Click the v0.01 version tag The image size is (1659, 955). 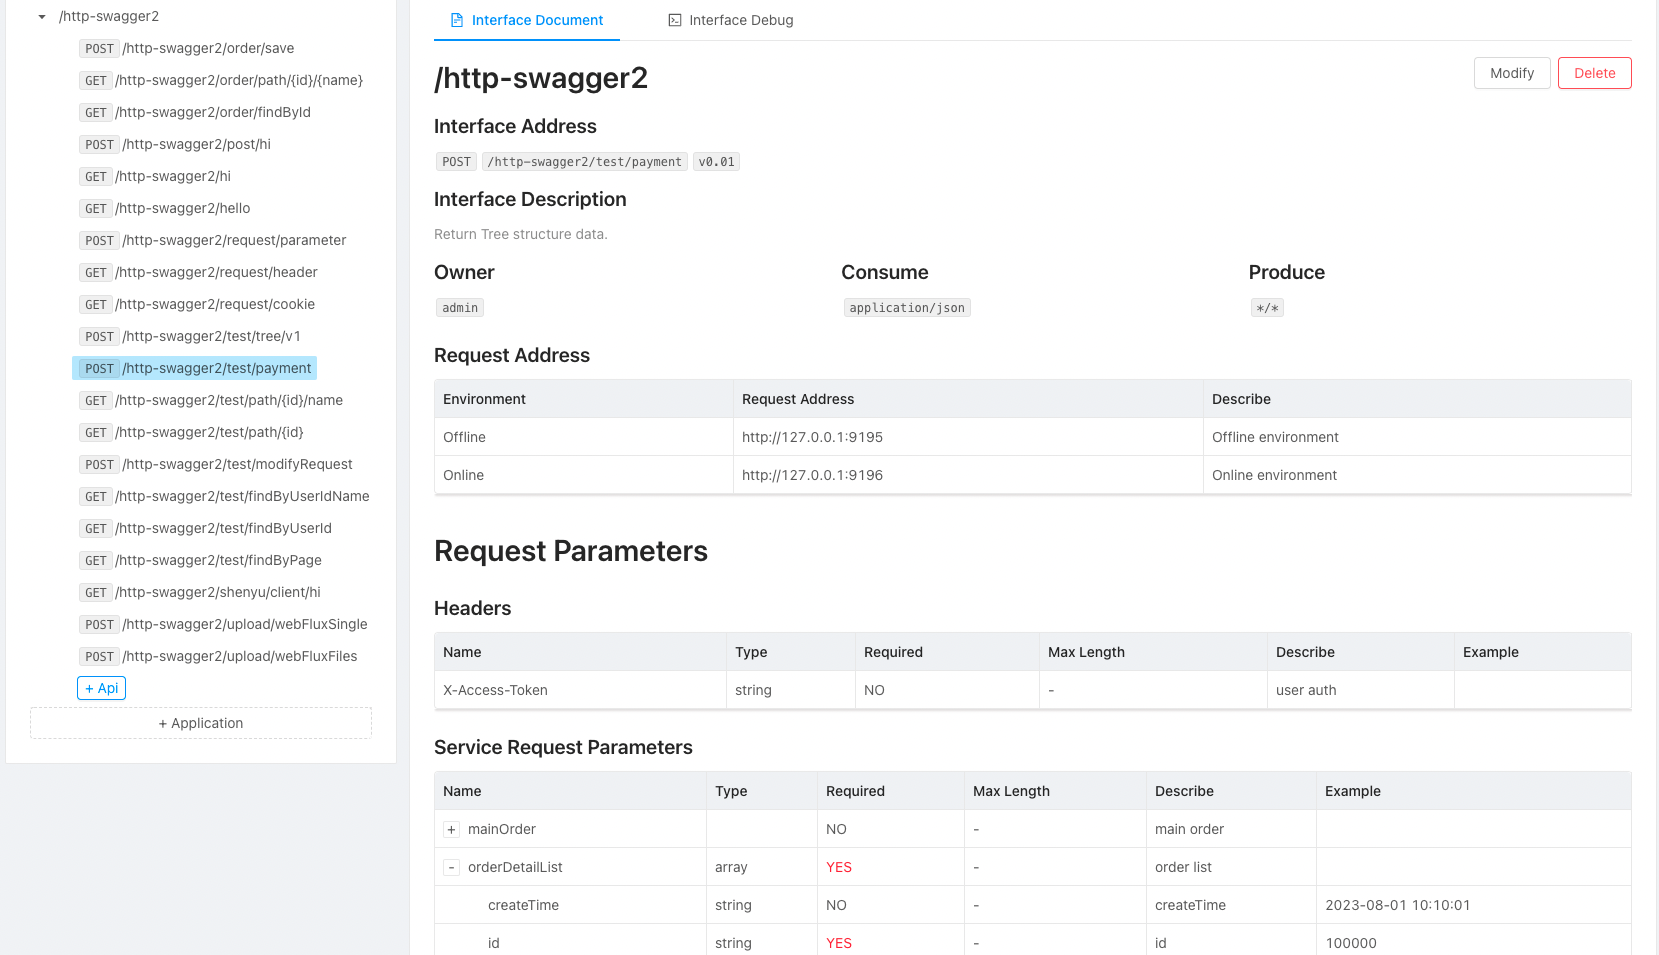click(x=716, y=161)
